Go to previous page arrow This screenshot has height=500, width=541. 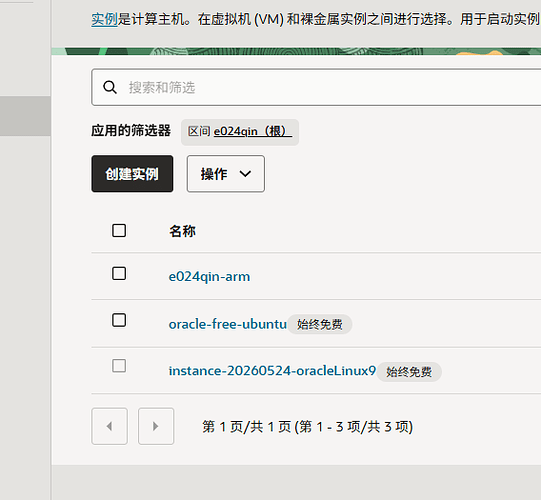(x=109, y=426)
